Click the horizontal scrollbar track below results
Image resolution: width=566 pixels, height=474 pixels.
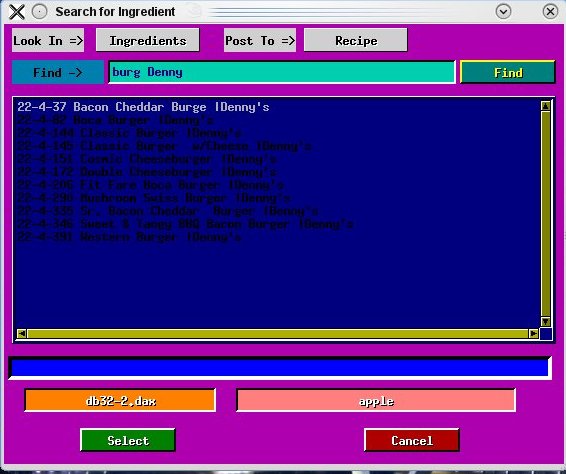click(278, 334)
